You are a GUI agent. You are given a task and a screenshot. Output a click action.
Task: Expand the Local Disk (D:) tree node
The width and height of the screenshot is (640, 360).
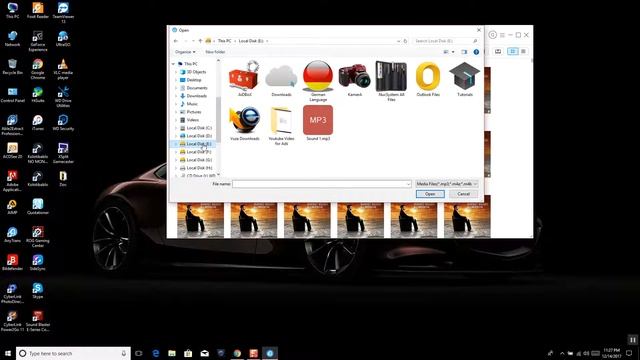click(176, 136)
